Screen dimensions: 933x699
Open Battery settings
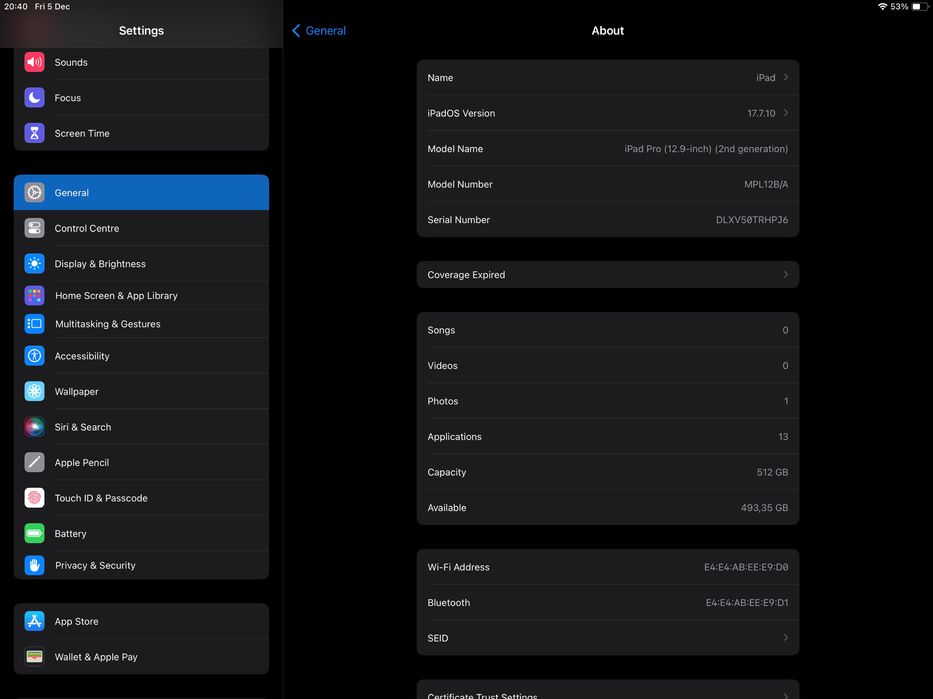coord(141,533)
